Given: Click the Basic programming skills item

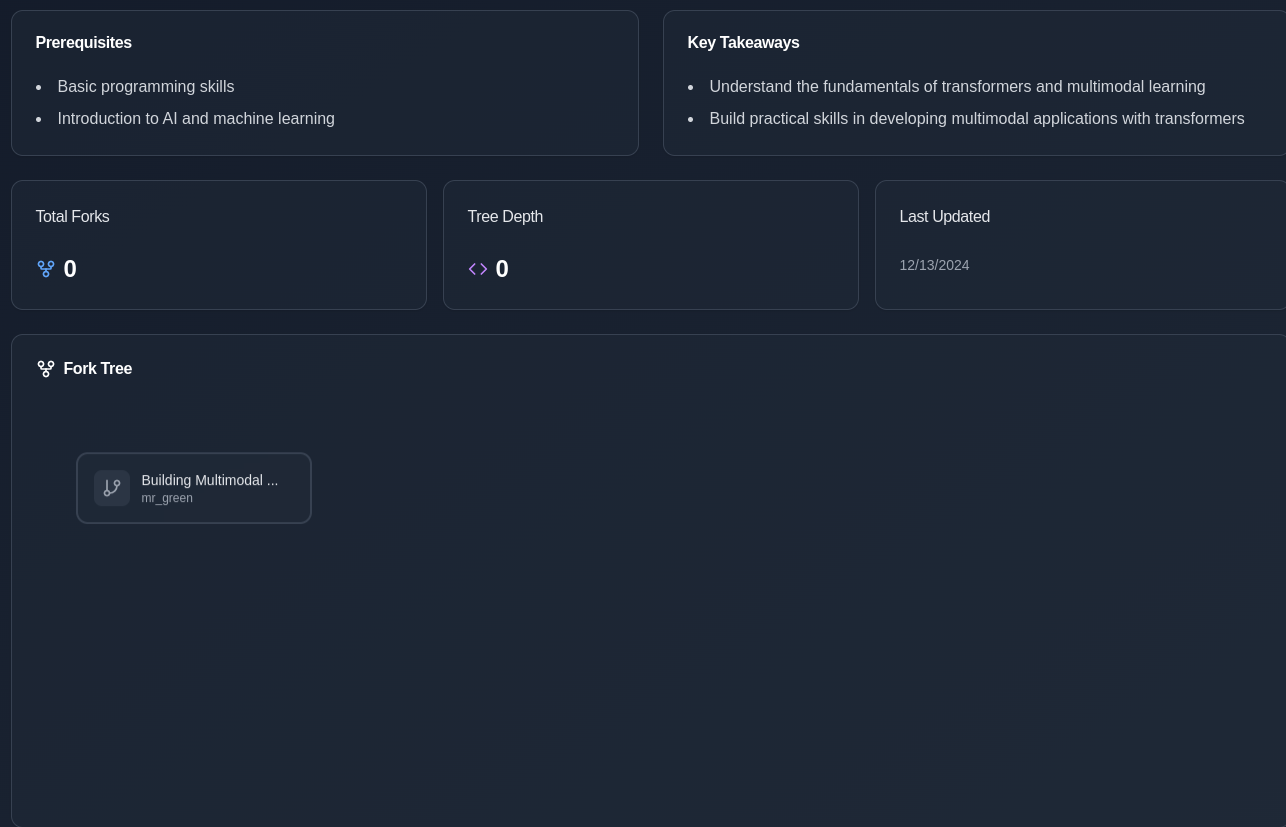Looking at the screenshot, I should pos(146,87).
